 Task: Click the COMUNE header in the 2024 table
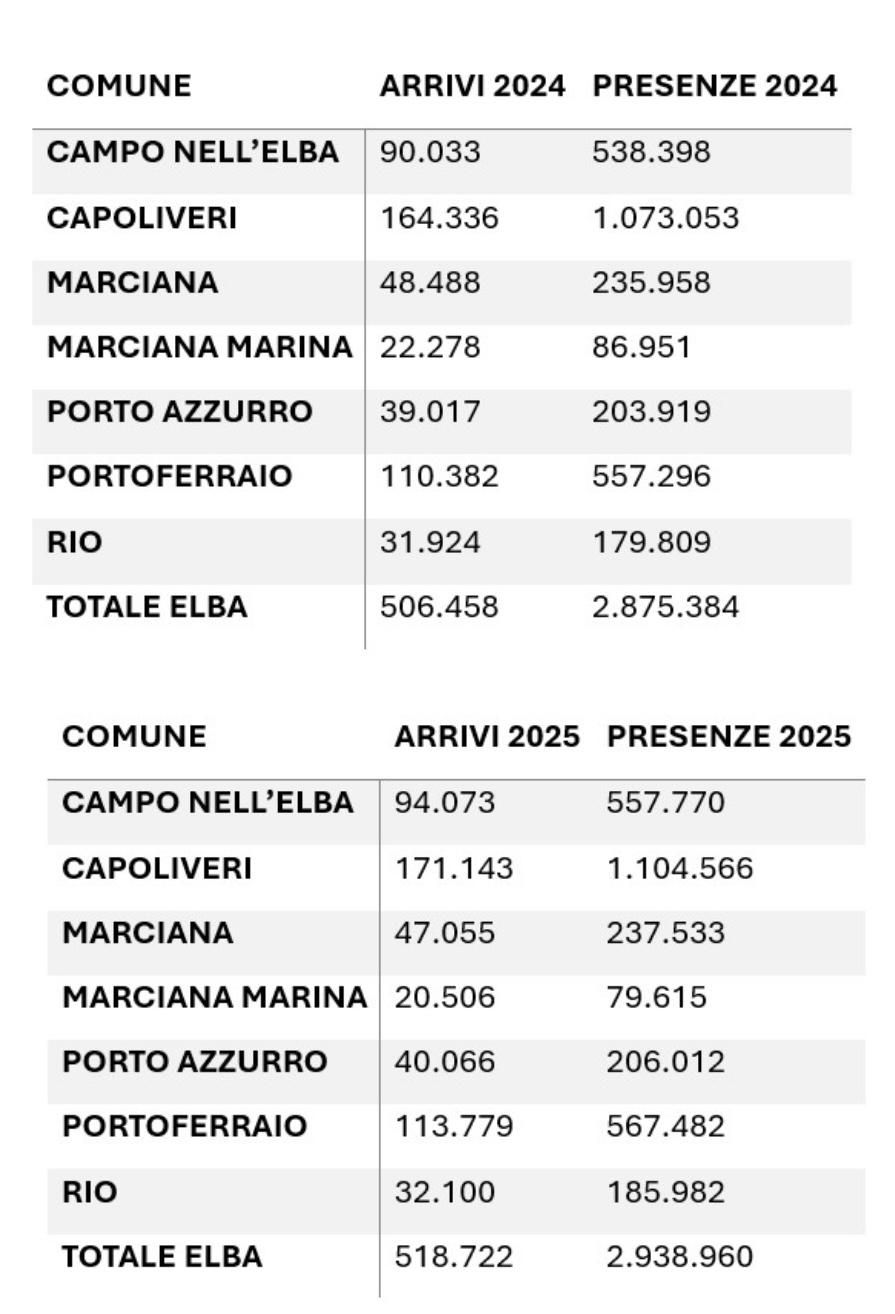click(119, 87)
